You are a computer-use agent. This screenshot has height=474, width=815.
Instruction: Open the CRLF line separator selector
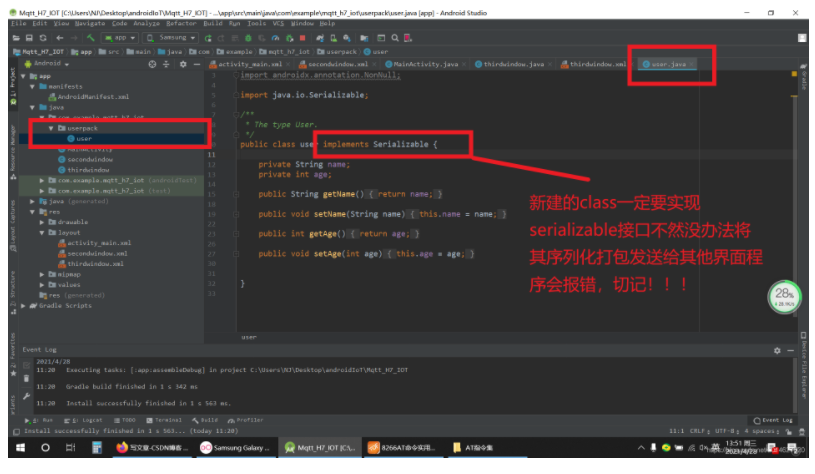point(699,431)
